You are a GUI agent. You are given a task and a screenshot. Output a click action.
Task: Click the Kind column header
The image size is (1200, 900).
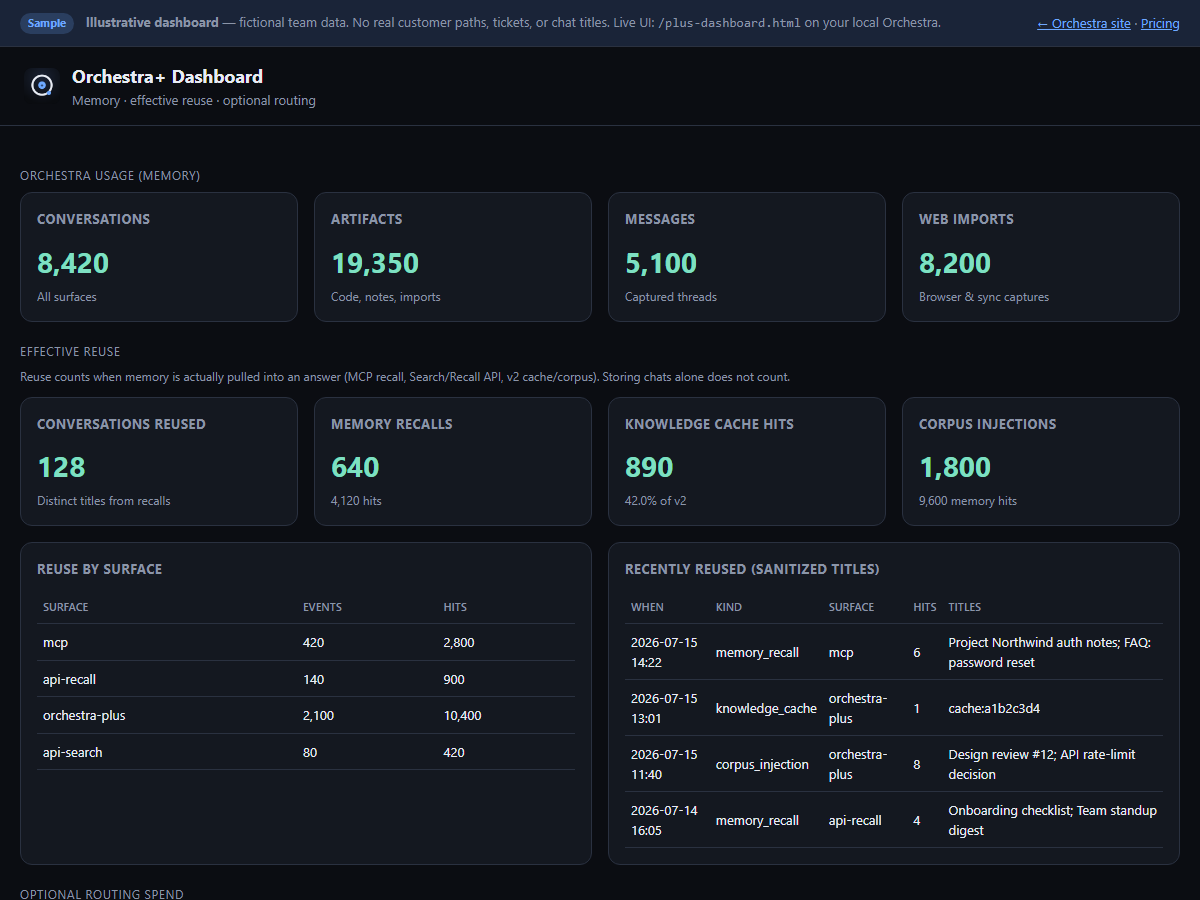click(x=729, y=607)
